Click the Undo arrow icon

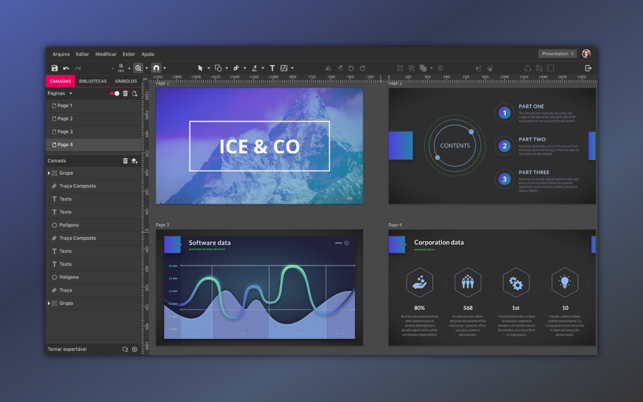[66, 68]
